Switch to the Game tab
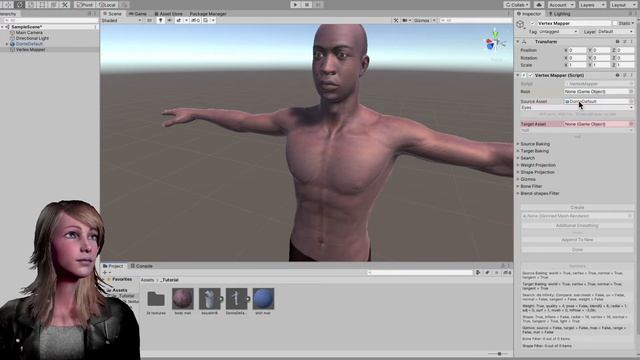The image size is (640, 360). (x=138, y=13)
